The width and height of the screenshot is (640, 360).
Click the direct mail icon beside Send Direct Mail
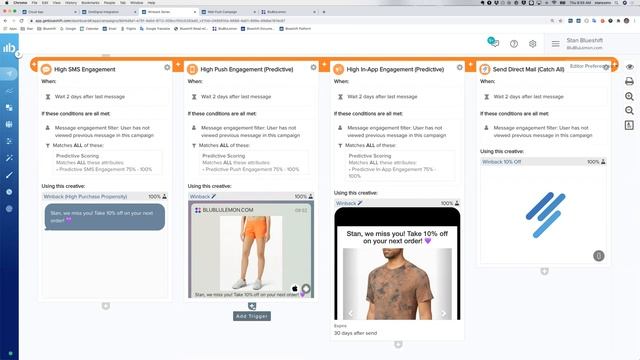pos(484,69)
